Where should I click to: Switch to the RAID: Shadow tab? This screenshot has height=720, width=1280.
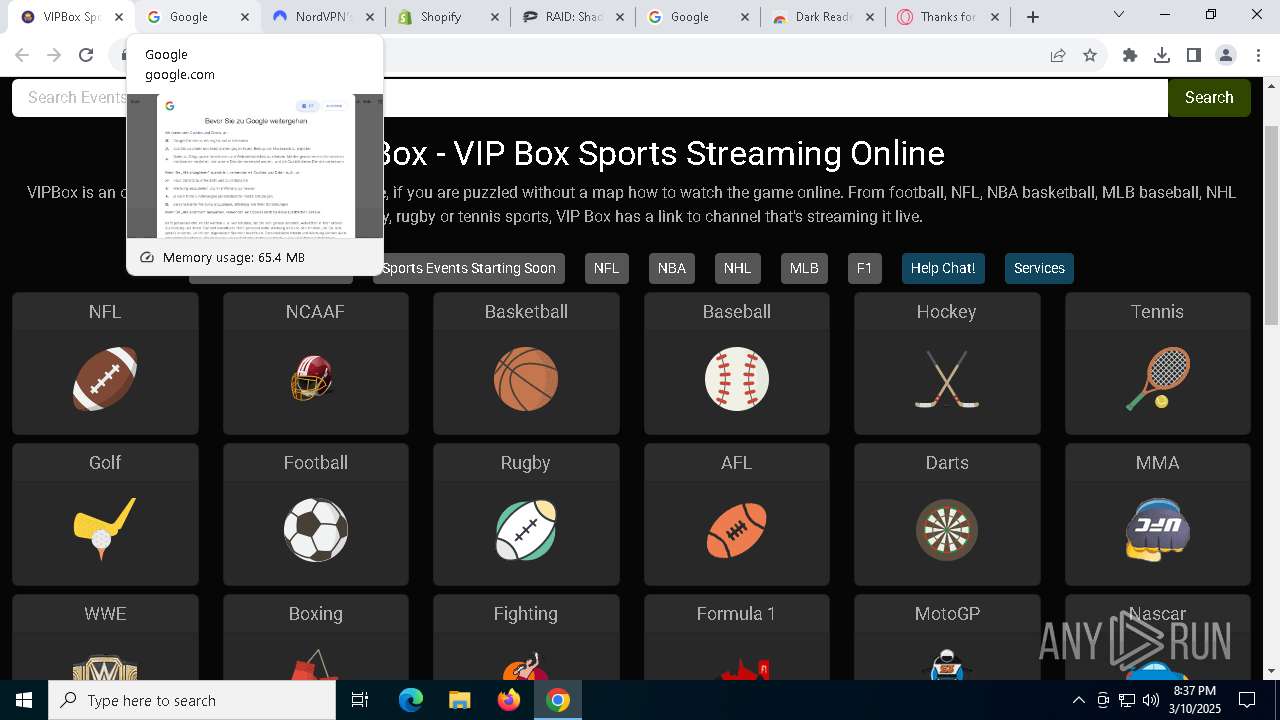click(573, 17)
